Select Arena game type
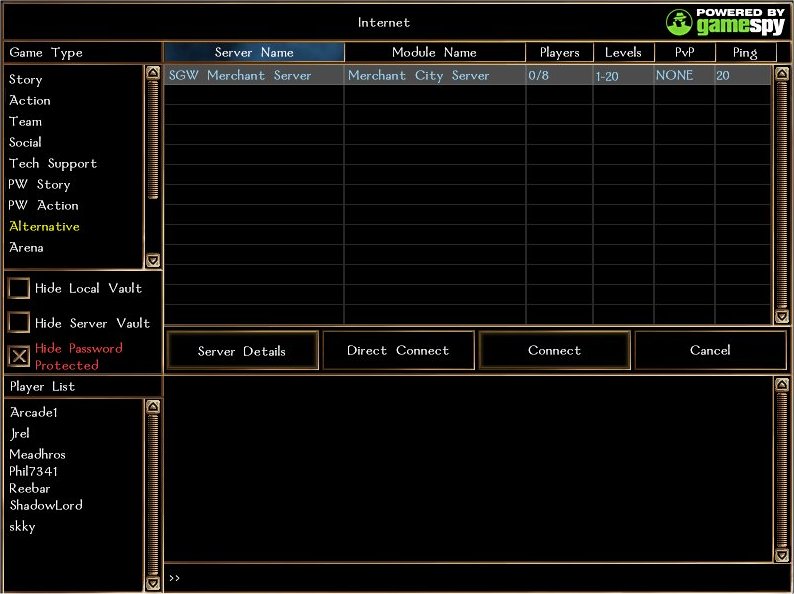Screen dimensions: 794x594 point(26,248)
